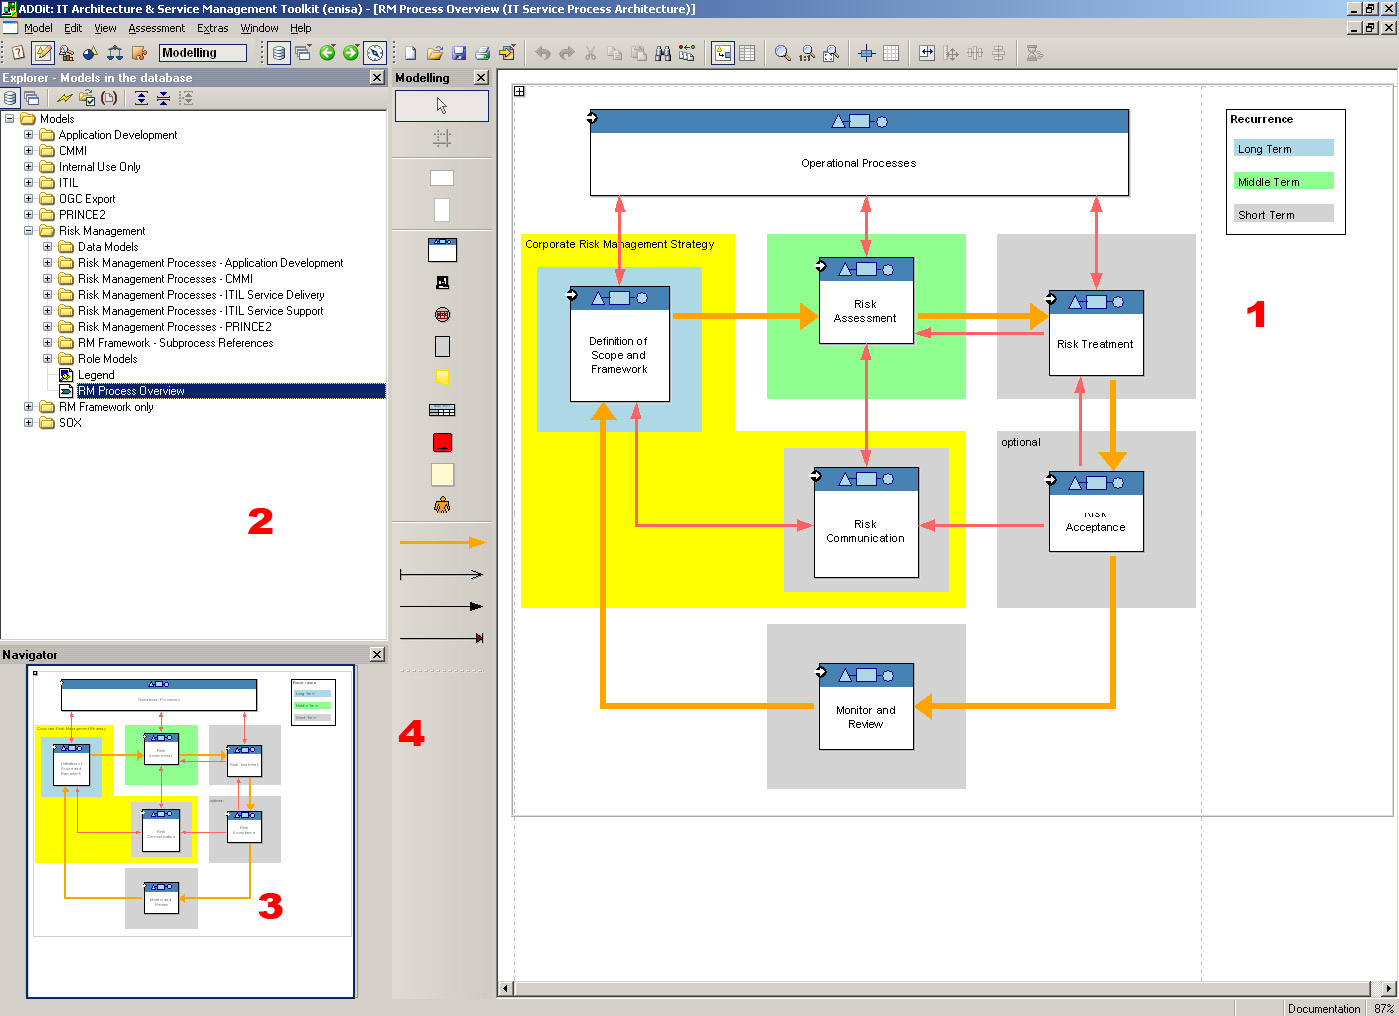Viewport: 1399px width, 1016px height.
Task: Click the Zoom 1:1 magnifier icon
Action: 807,53
